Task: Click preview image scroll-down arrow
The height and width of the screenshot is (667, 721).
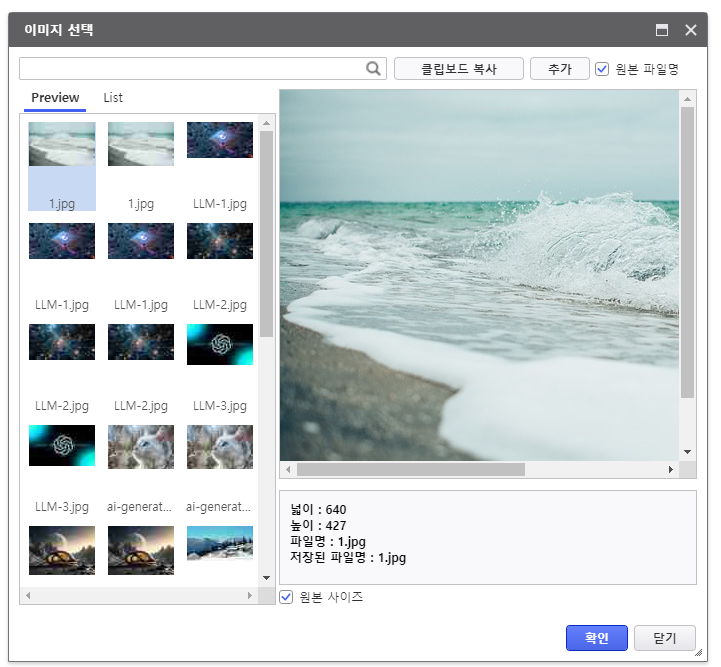Action: [687, 452]
